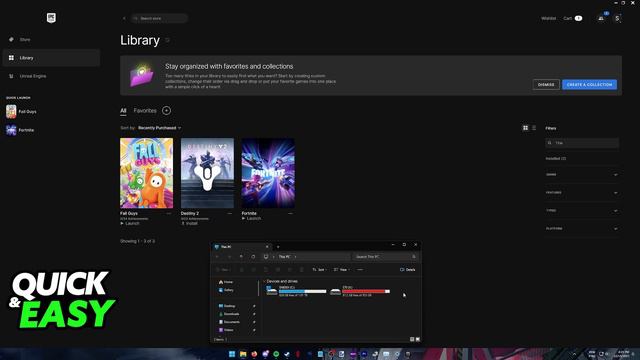Screen dimensions: 640x360
Task: Open the account profile avatar
Action: (617, 18)
